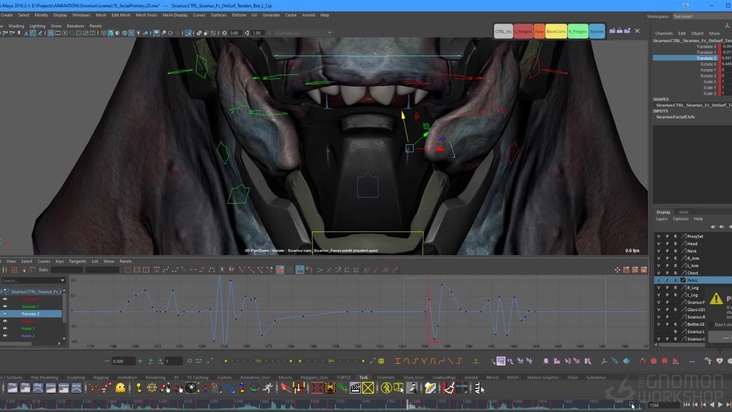The width and height of the screenshot is (732, 412).
Task: Toggle visibility V of ProxySet layer
Action: [x=659, y=237]
